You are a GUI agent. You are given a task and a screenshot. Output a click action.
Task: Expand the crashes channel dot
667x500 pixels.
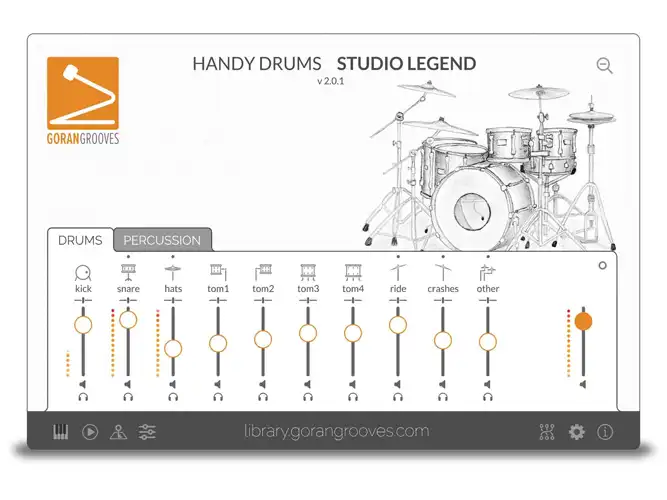pos(443,257)
